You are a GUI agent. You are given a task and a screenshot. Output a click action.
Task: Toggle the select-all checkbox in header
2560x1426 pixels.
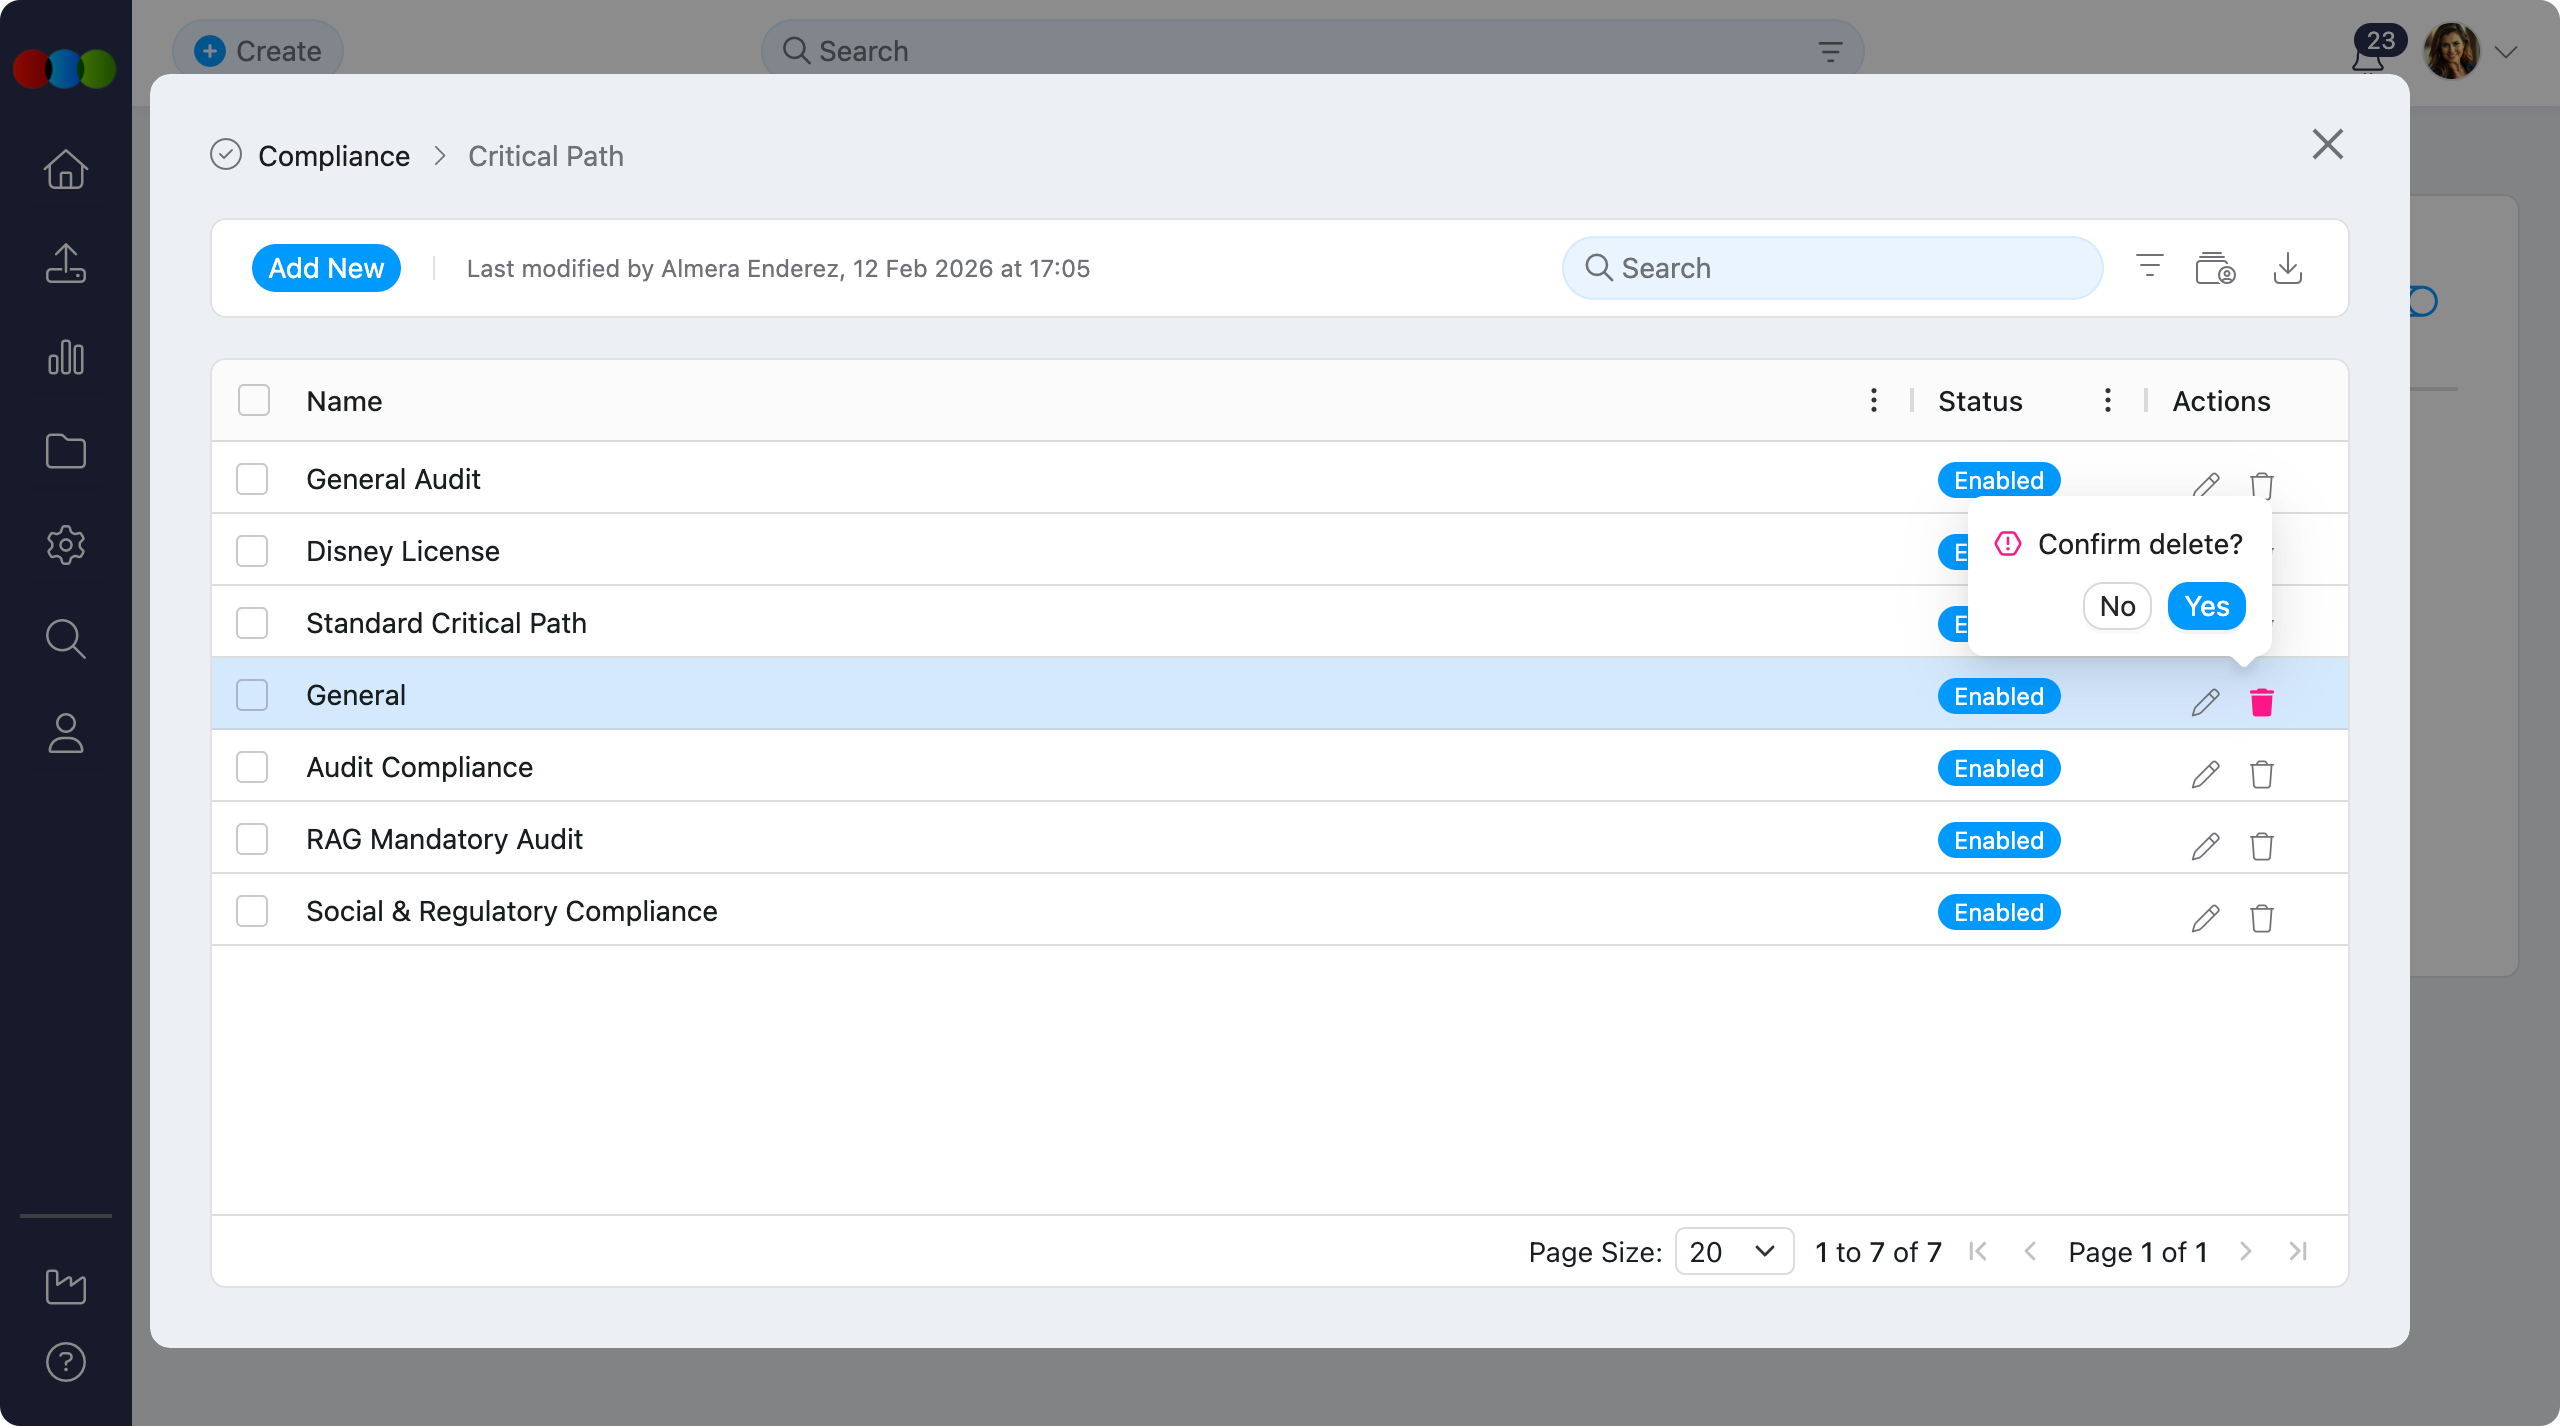254,400
